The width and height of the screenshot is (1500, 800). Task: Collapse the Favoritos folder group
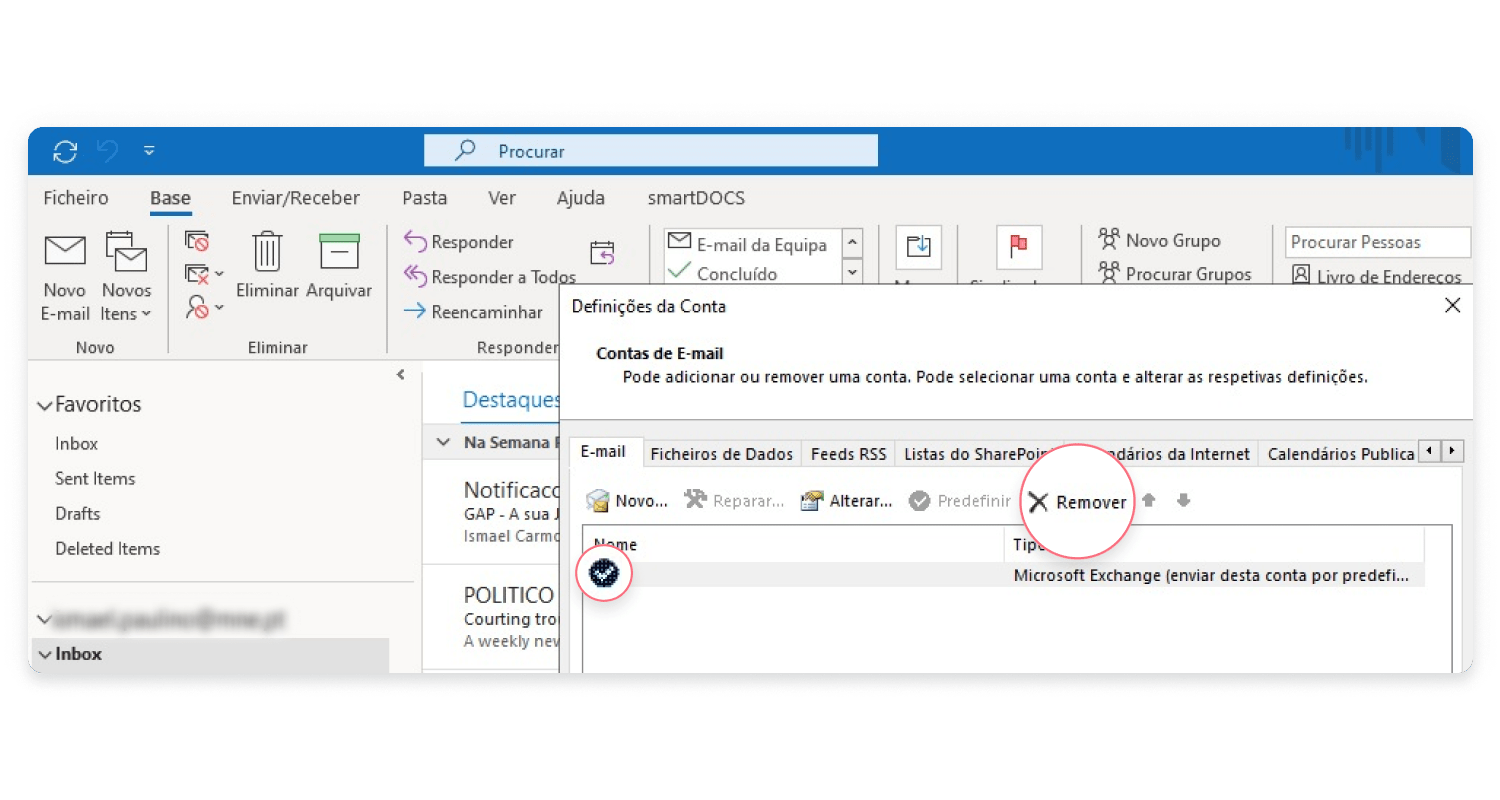44,405
